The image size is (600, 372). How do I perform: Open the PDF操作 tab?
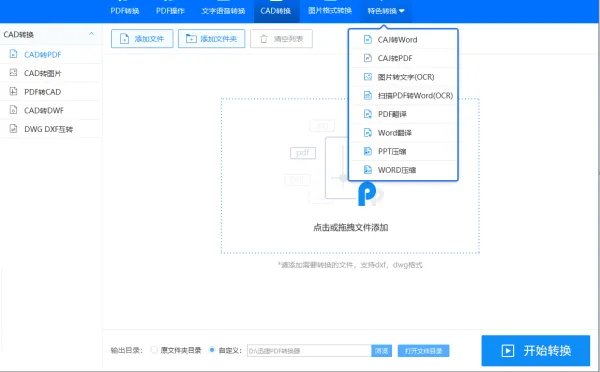(x=170, y=11)
